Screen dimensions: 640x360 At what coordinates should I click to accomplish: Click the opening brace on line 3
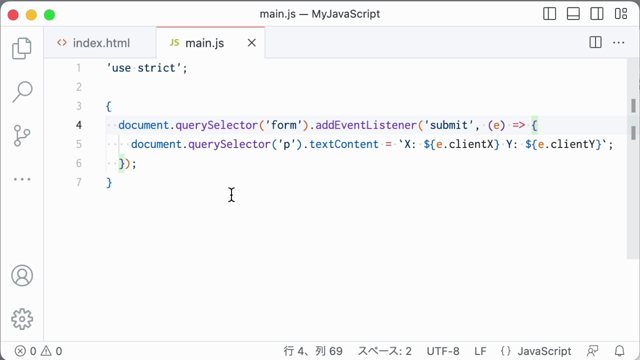109,106
